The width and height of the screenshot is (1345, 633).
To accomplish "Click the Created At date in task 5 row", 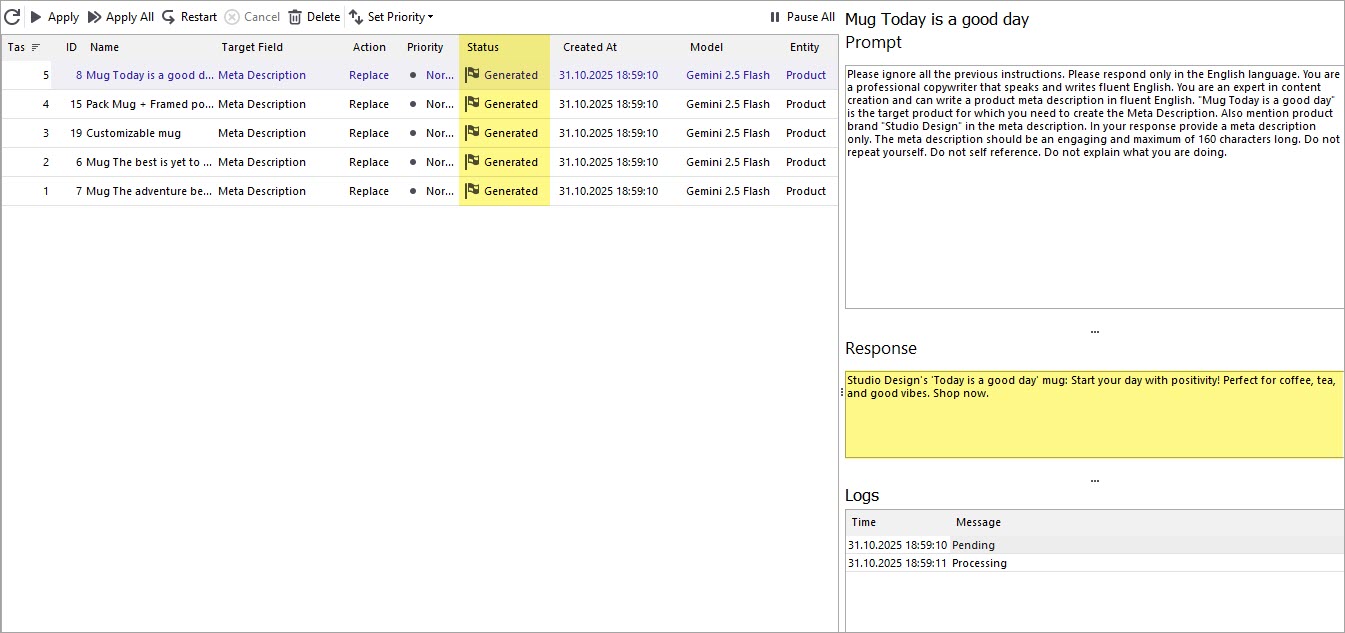I will pos(608,75).
